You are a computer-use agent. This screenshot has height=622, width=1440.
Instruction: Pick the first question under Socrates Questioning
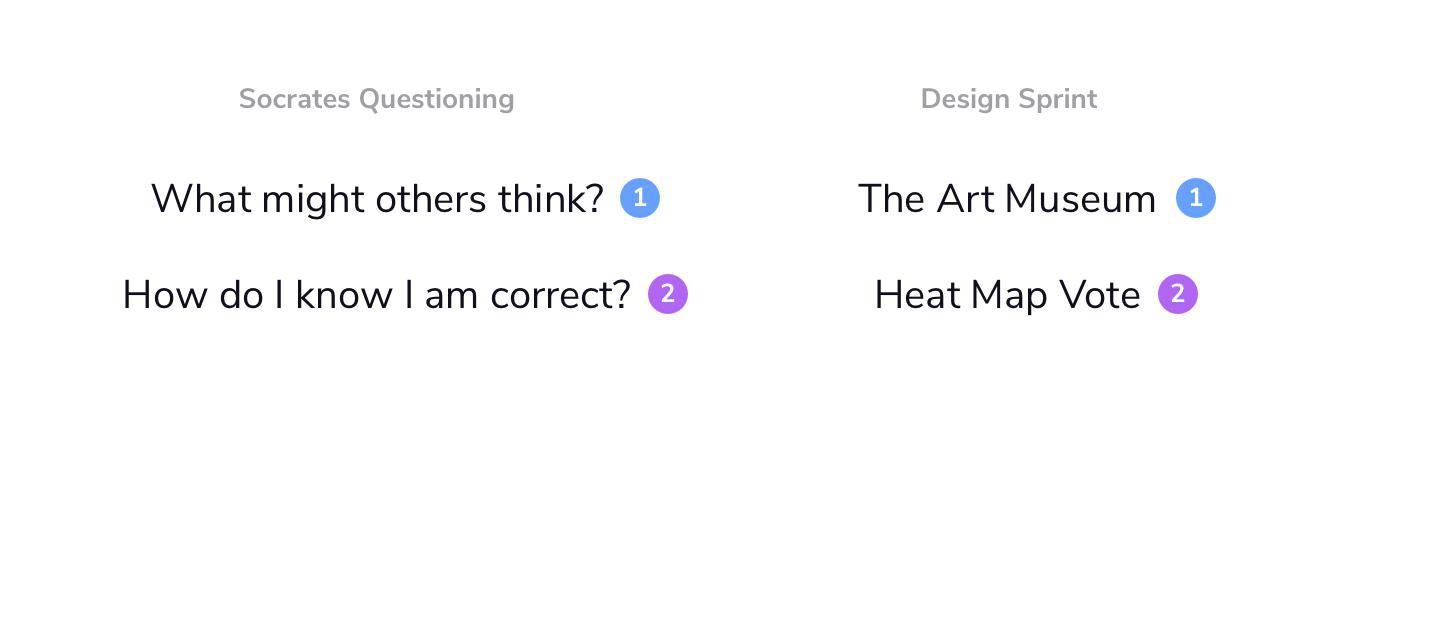[377, 199]
